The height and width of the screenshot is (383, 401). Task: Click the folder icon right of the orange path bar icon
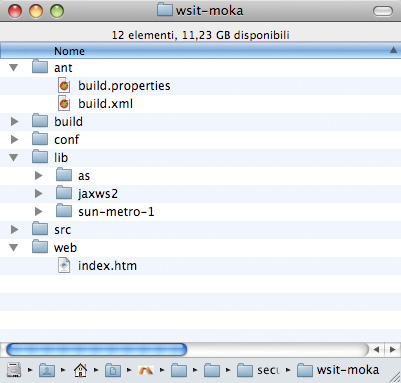coord(179,370)
